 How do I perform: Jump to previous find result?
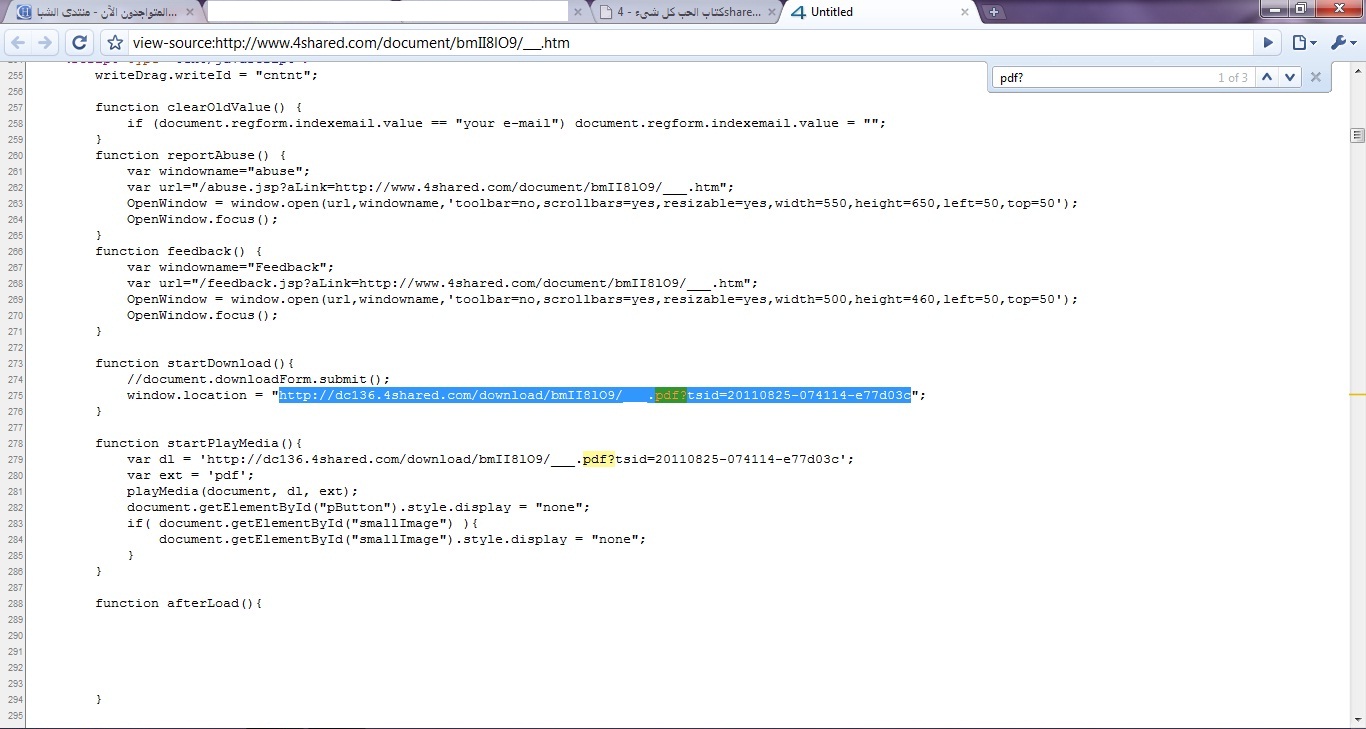pyautogui.click(x=1267, y=77)
